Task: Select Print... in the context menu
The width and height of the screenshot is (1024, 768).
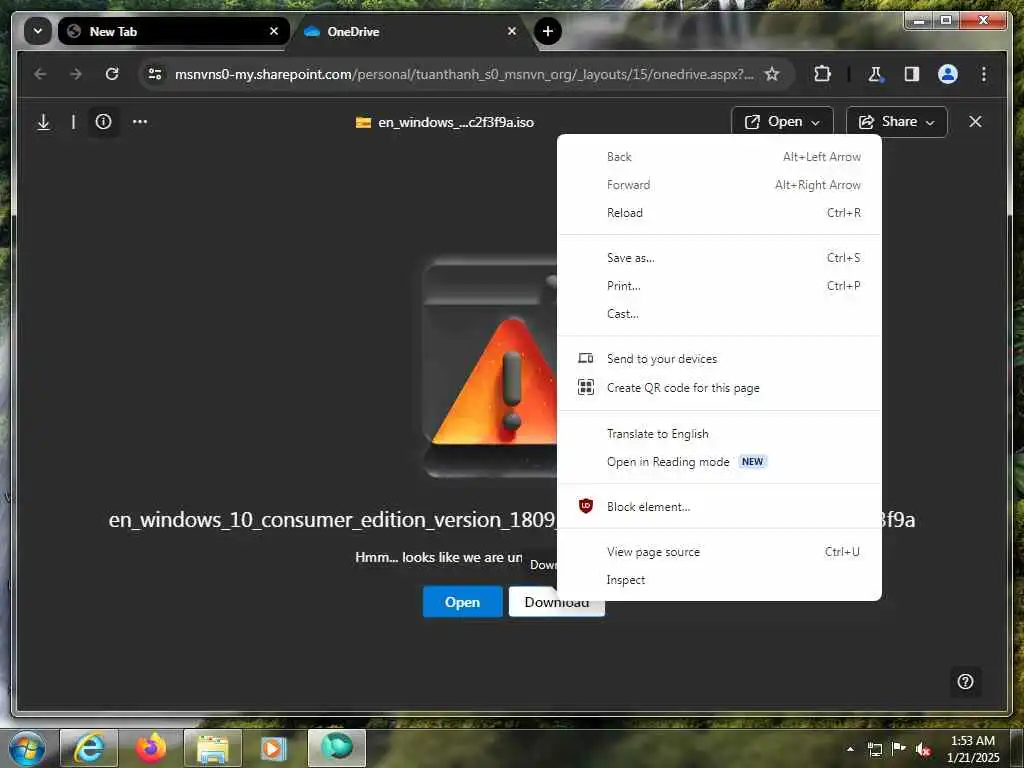Action: coord(719,286)
